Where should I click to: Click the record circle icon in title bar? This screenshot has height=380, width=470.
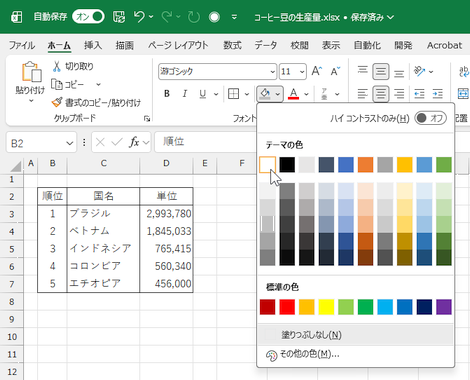(214, 17)
